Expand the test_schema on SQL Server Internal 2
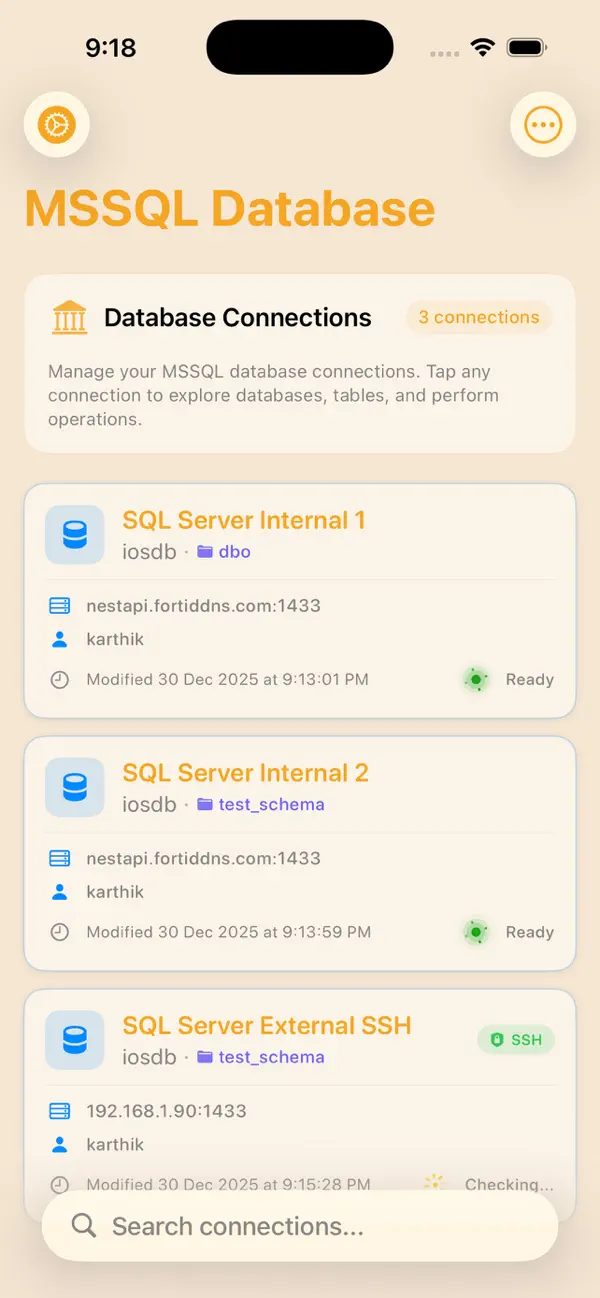Viewport: 600px width, 1298px height. (x=260, y=804)
